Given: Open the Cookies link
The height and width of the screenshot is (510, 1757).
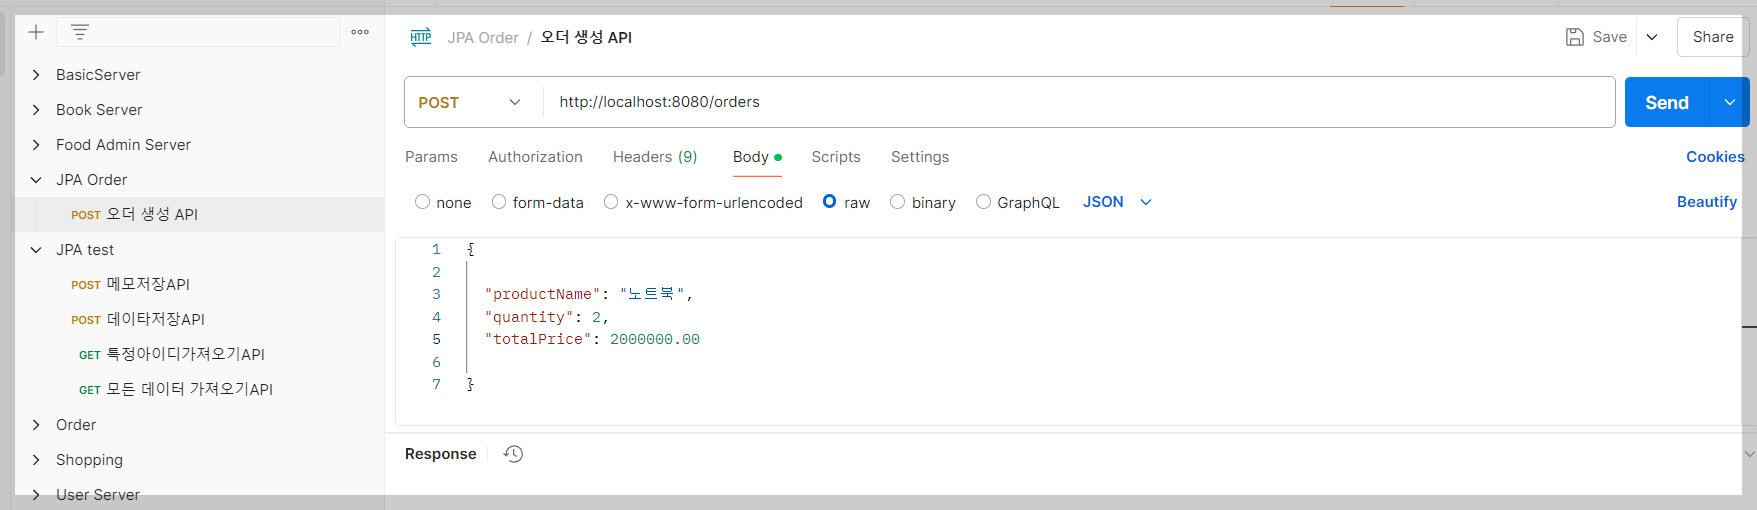Looking at the screenshot, I should 1715,157.
